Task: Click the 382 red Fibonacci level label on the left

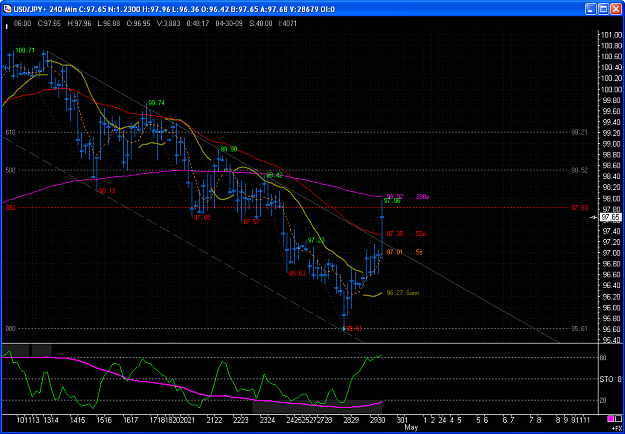Action: pyautogui.click(x=10, y=208)
